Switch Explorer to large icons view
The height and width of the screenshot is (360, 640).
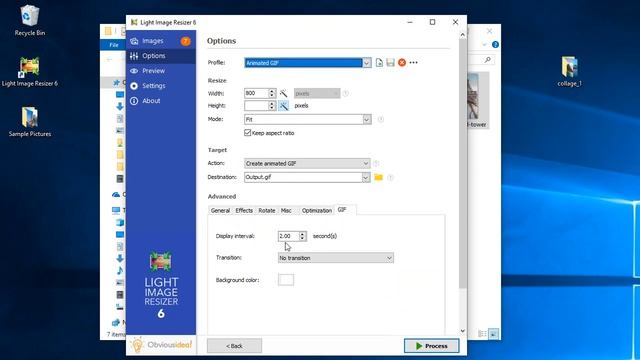coord(493,334)
